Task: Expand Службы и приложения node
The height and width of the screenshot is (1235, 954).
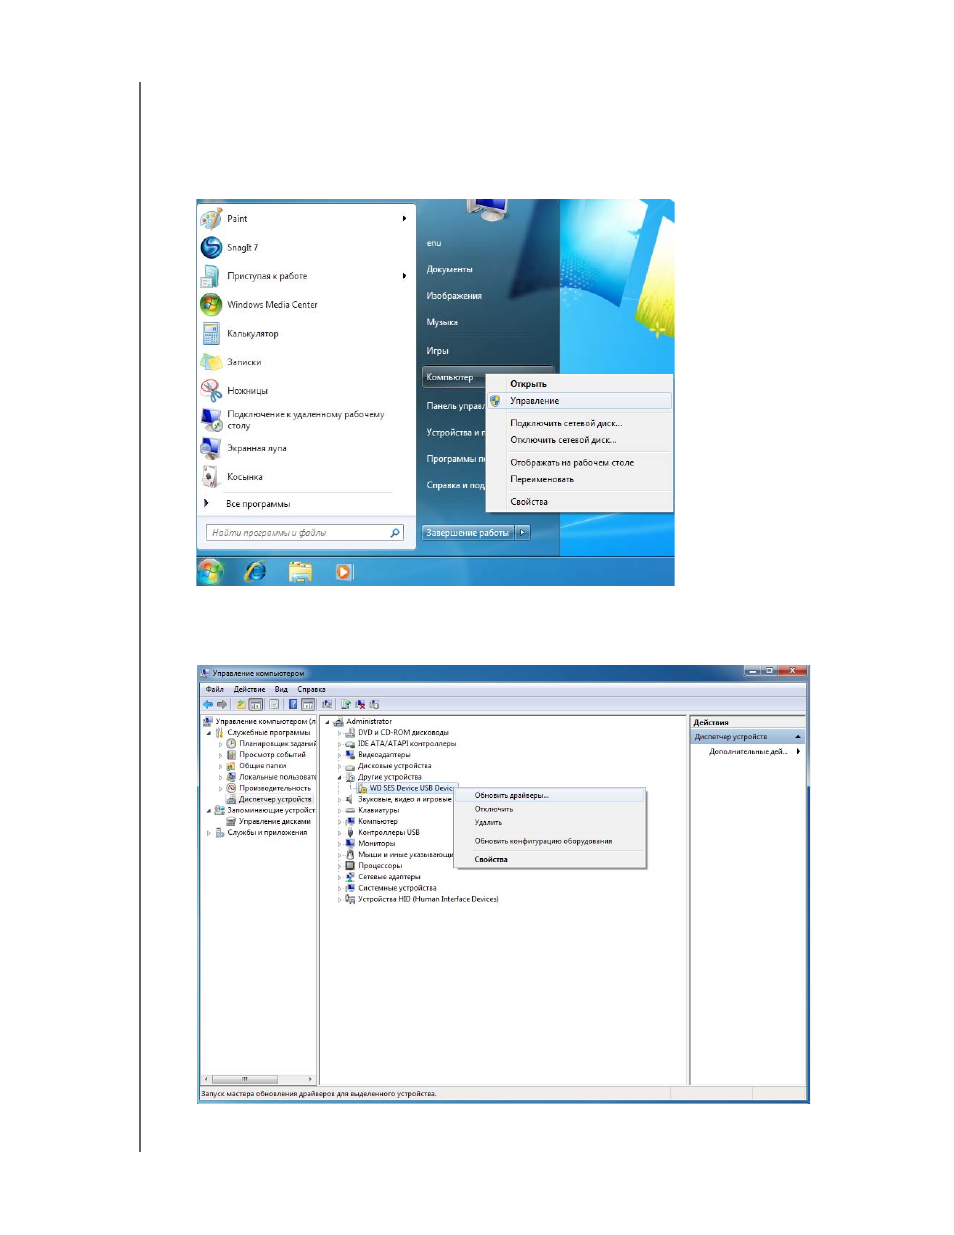Action: coord(209,832)
